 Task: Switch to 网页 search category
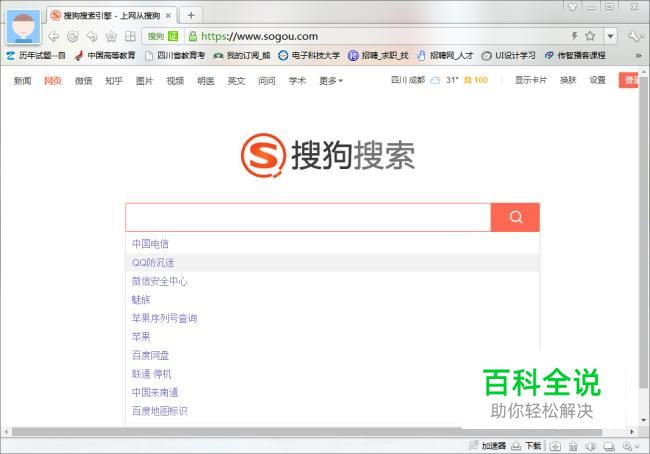tap(53, 80)
